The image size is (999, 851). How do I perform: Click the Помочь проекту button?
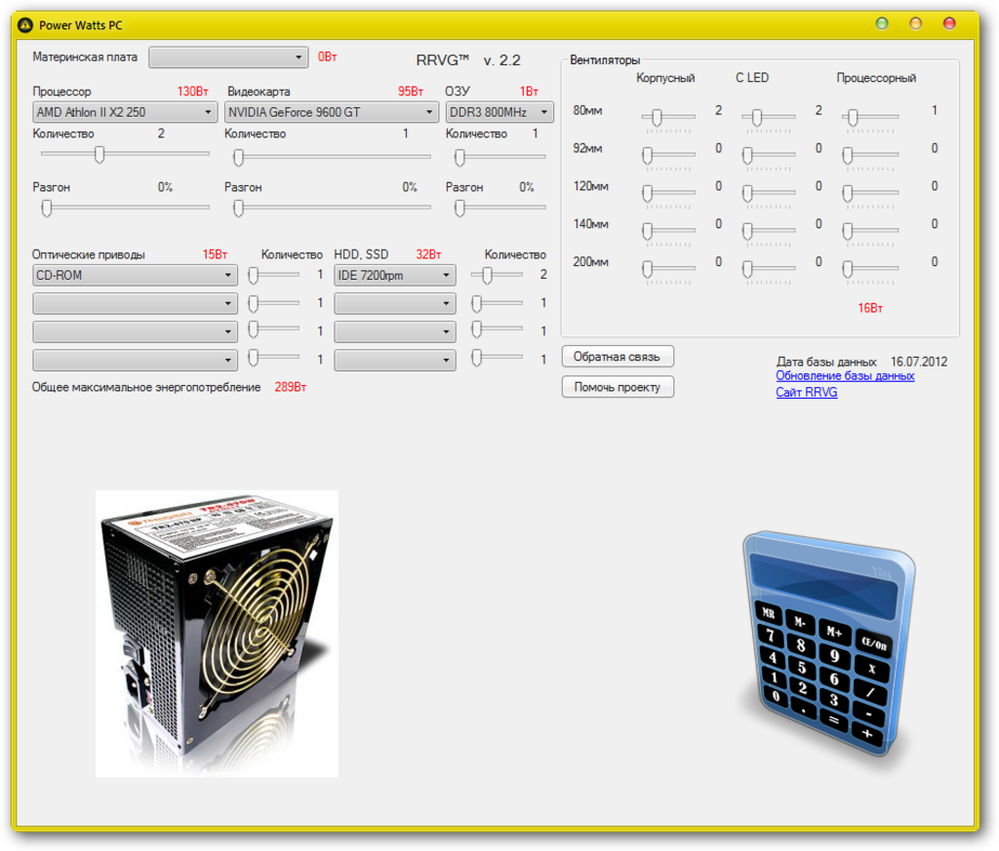(618, 387)
